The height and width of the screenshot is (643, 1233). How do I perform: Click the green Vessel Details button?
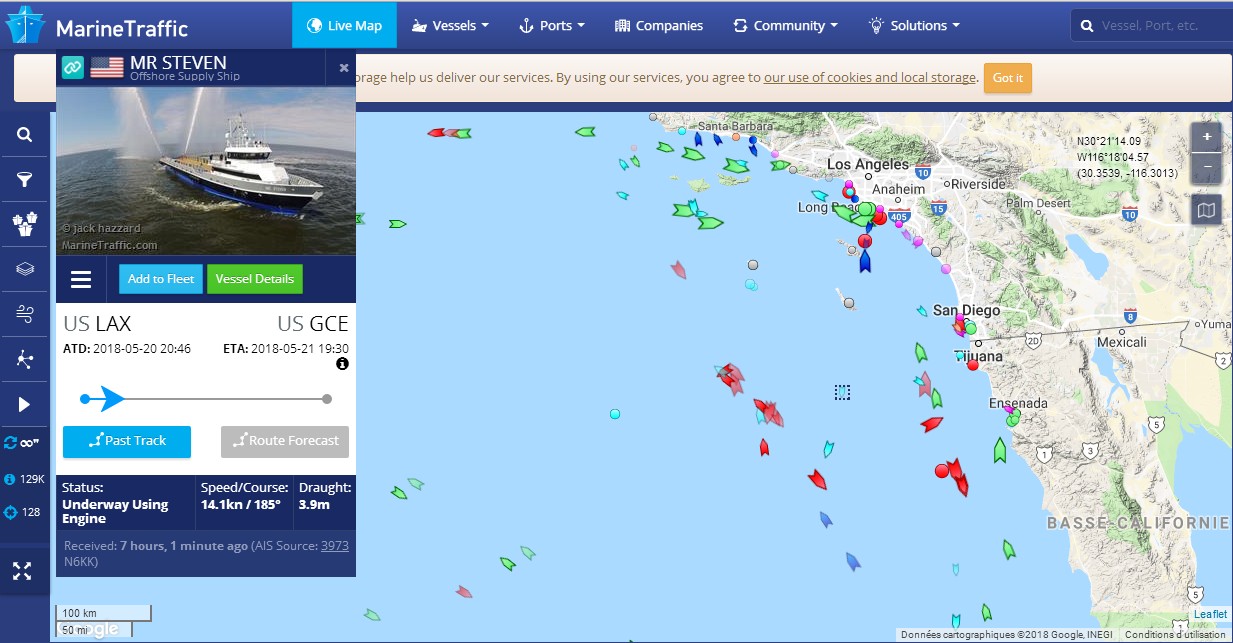click(254, 279)
